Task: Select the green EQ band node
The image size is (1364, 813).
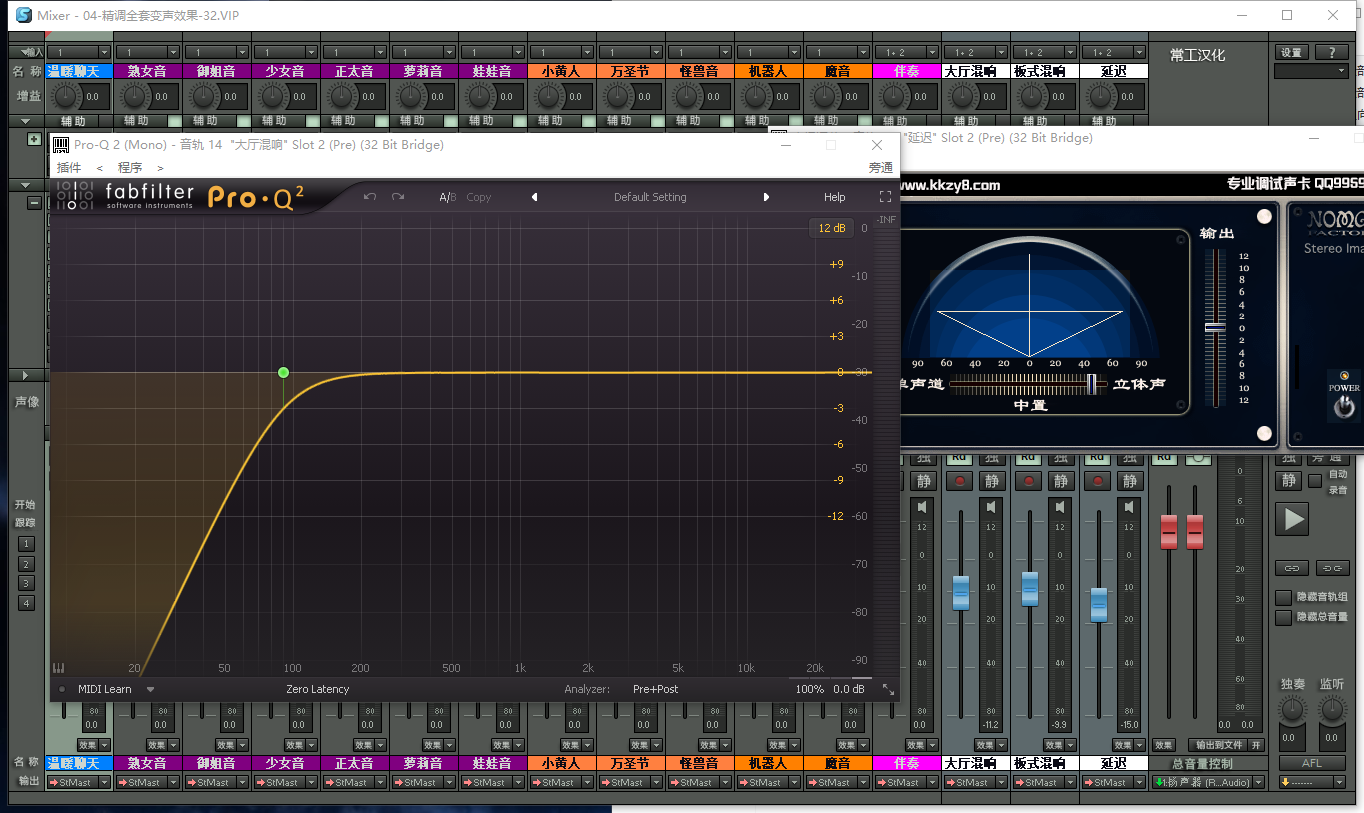Action: coord(284,372)
